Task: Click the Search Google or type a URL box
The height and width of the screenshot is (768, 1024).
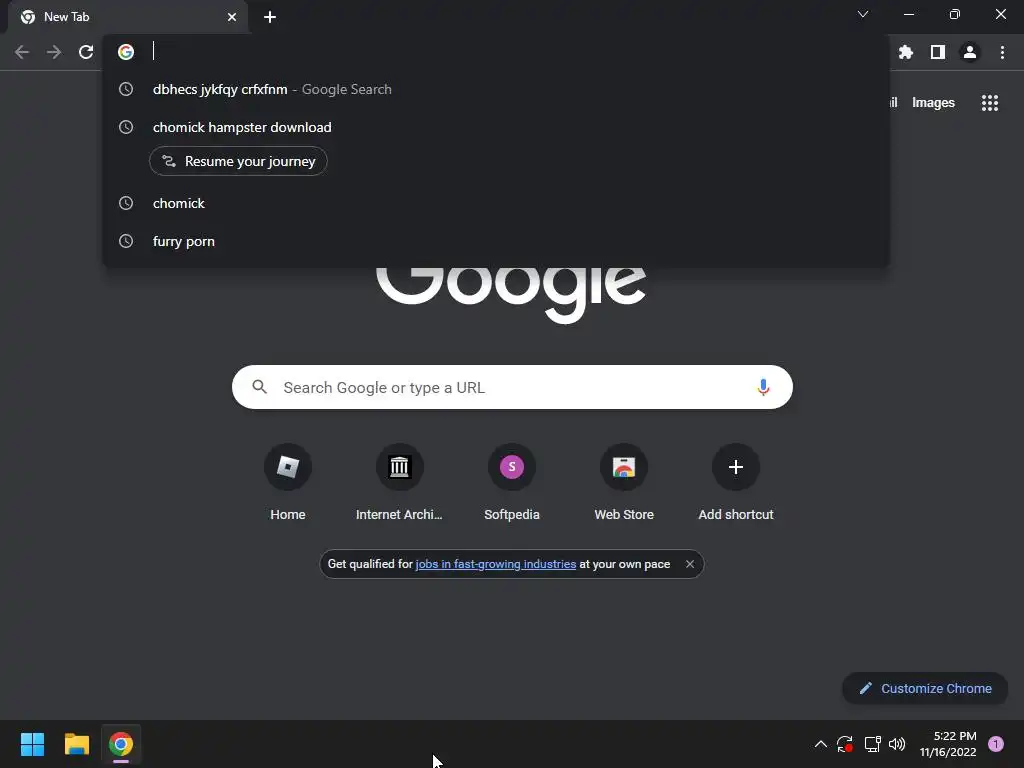Action: (x=513, y=387)
